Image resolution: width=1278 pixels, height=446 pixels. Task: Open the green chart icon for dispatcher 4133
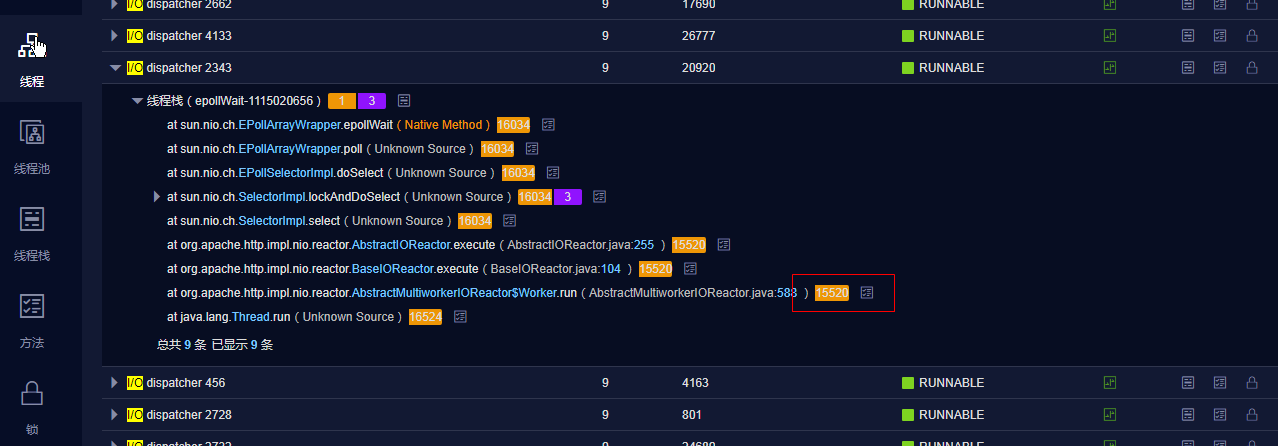coord(1109,36)
